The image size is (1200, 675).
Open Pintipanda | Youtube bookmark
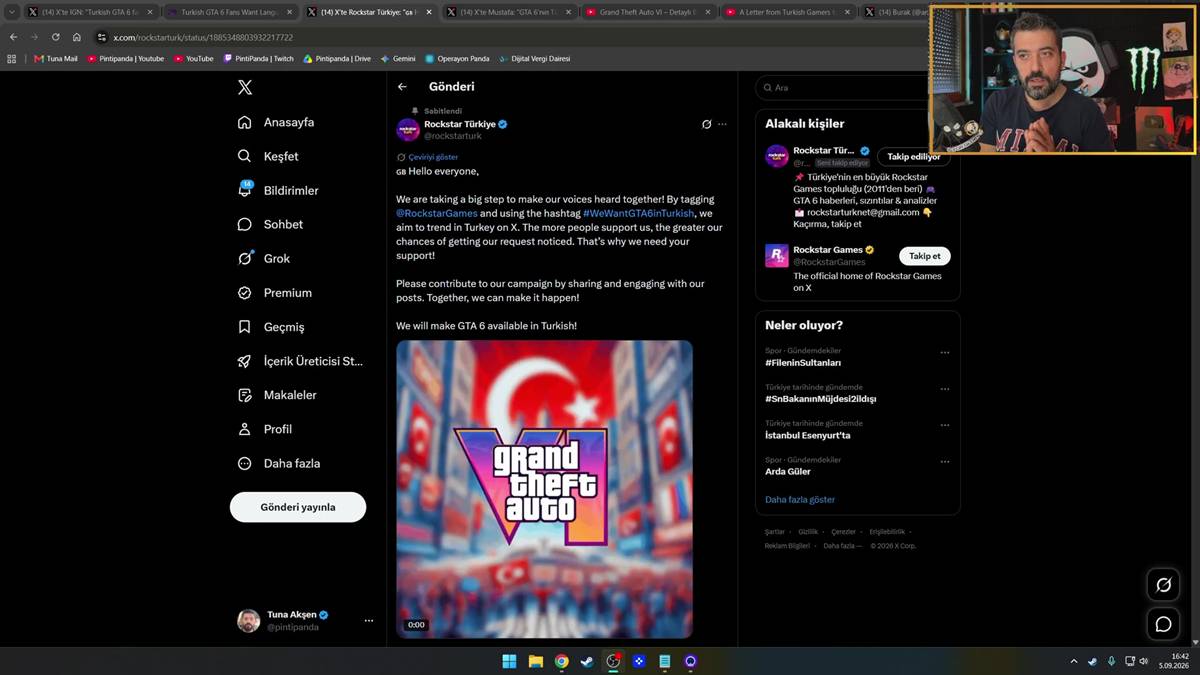125,59
